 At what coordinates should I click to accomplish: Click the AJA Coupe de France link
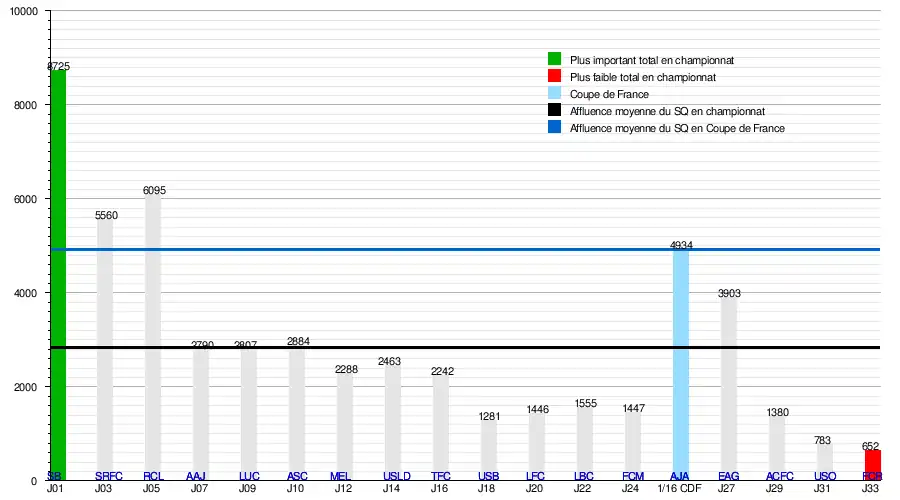[681, 476]
